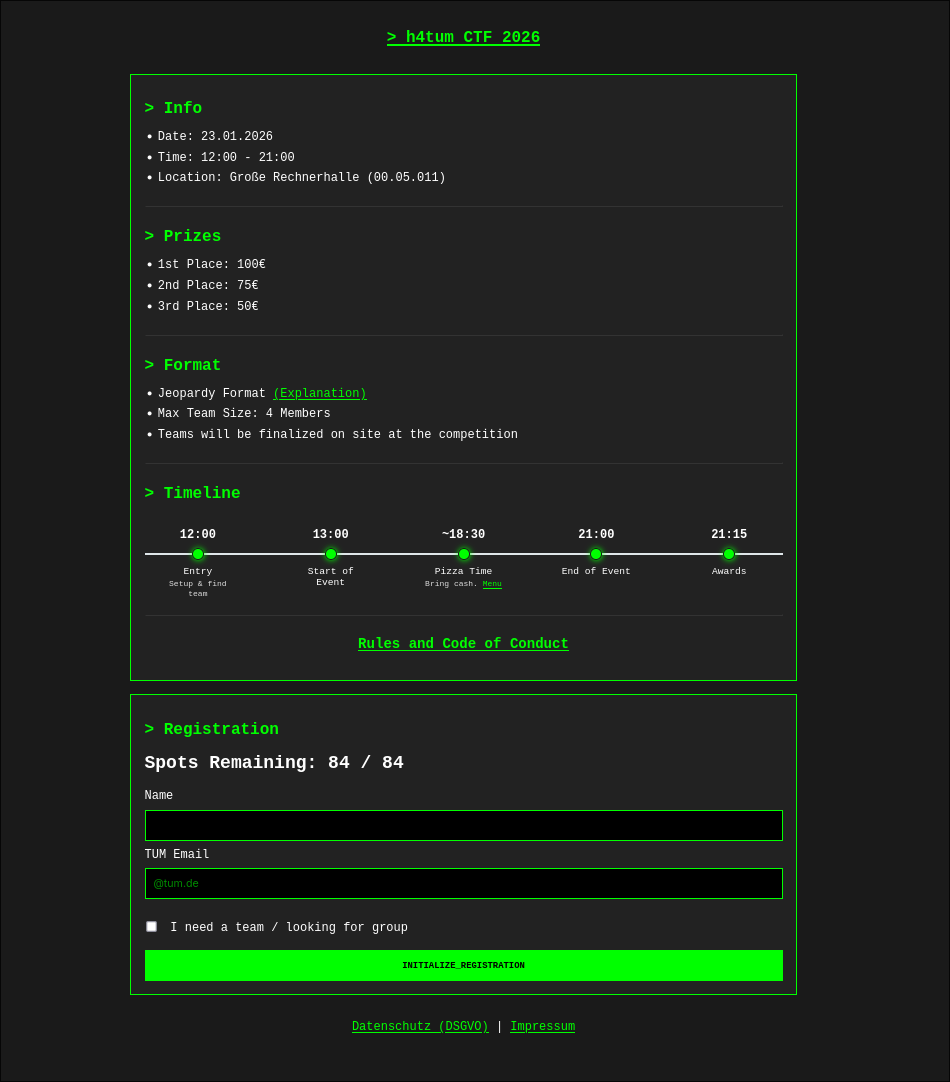Click the 21:15 Awards timeline dot
Image resolution: width=950 pixels, height=1082 pixels.
tap(729, 553)
